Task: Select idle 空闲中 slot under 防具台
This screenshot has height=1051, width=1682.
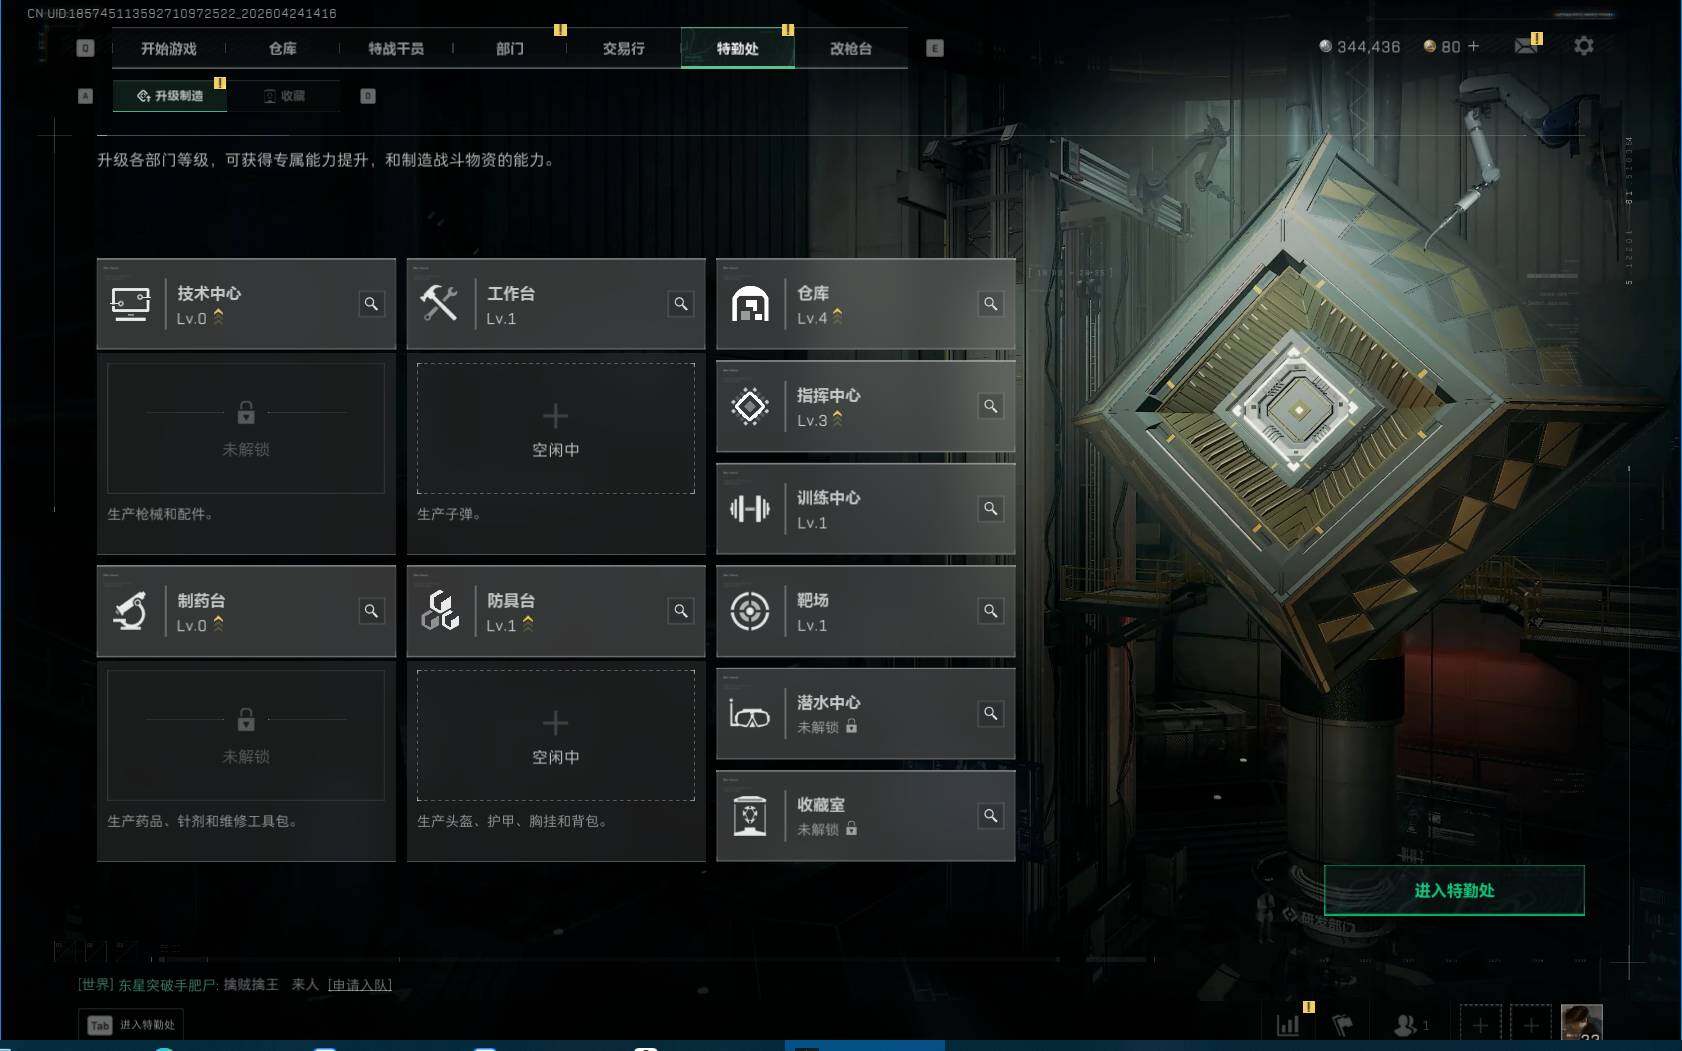Action: click(556, 736)
